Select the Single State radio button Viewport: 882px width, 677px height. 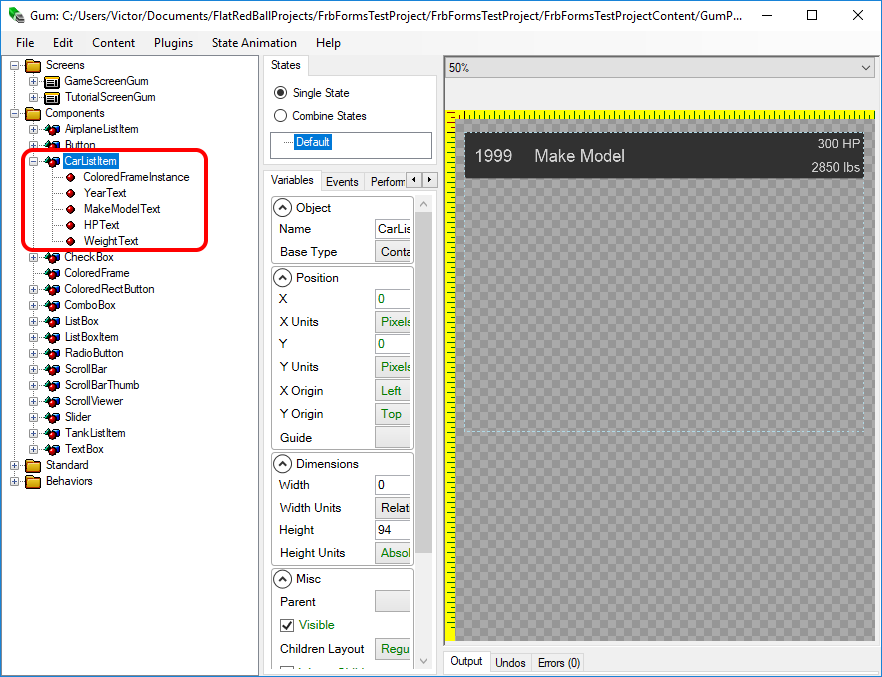(x=281, y=93)
